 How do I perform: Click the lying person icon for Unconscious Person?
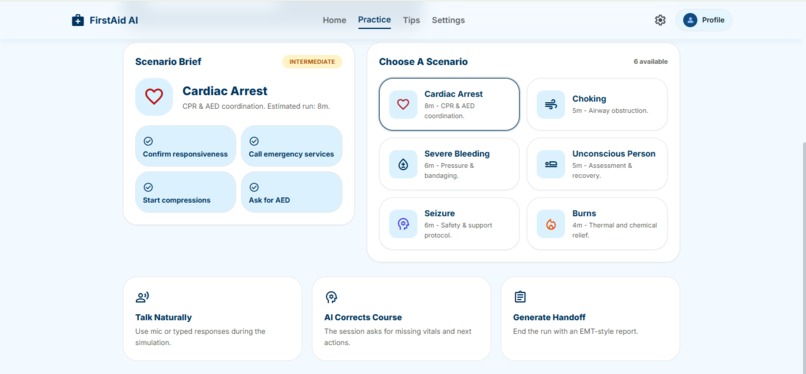(551, 164)
